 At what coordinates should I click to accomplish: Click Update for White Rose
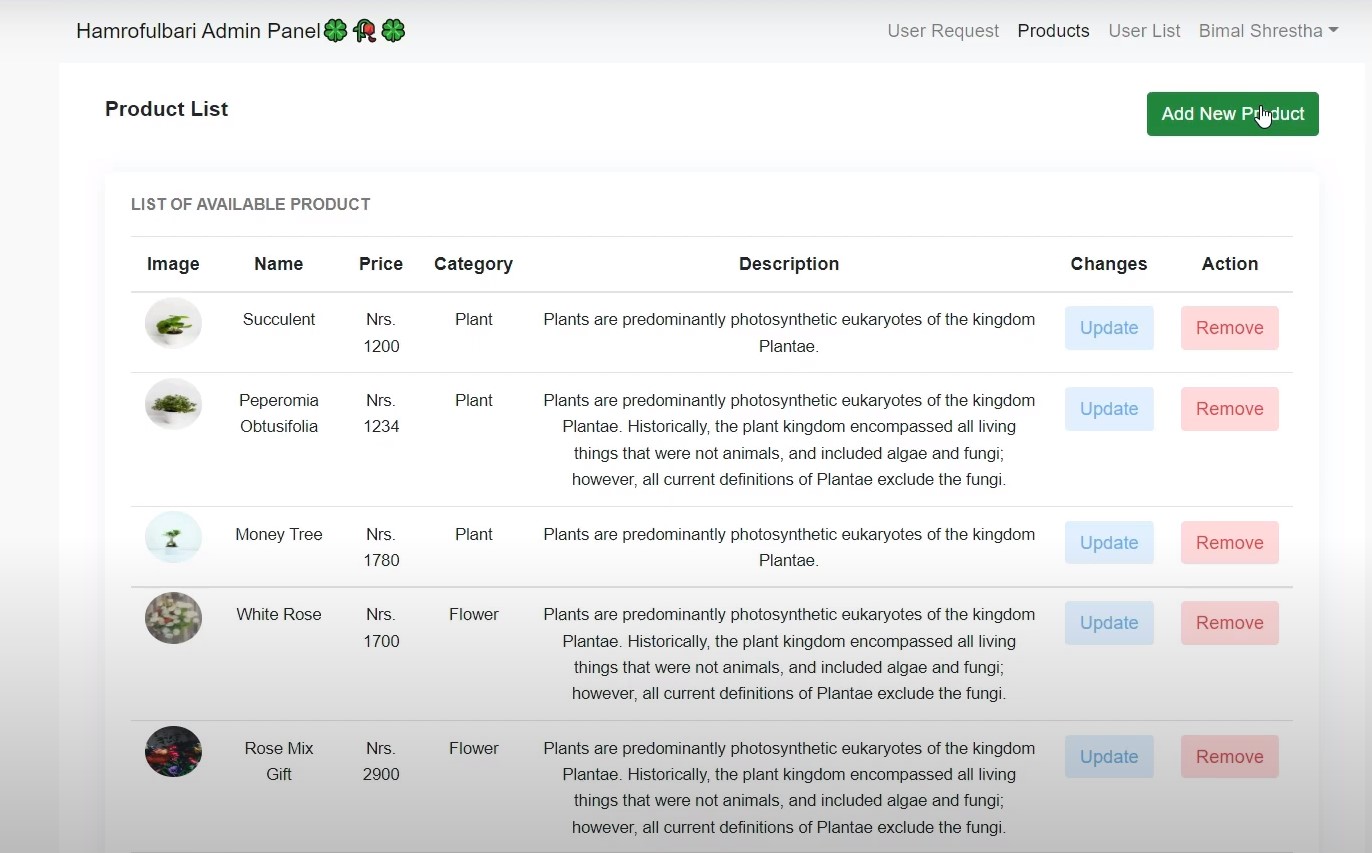click(x=1108, y=622)
